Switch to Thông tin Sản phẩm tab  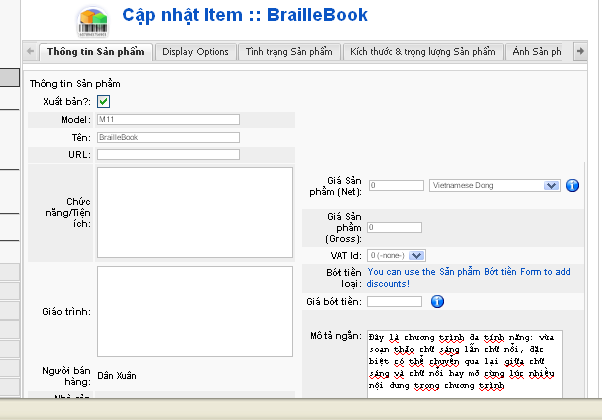coord(96,52)
